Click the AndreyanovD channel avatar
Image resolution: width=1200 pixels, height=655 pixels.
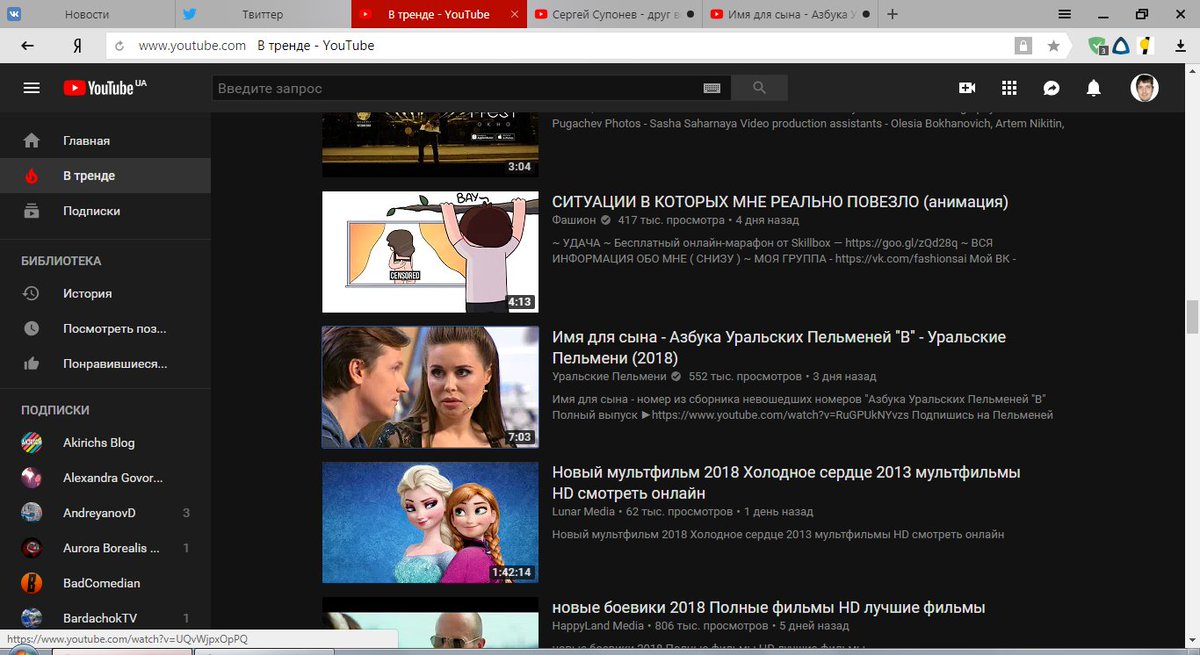click(32, 513)
